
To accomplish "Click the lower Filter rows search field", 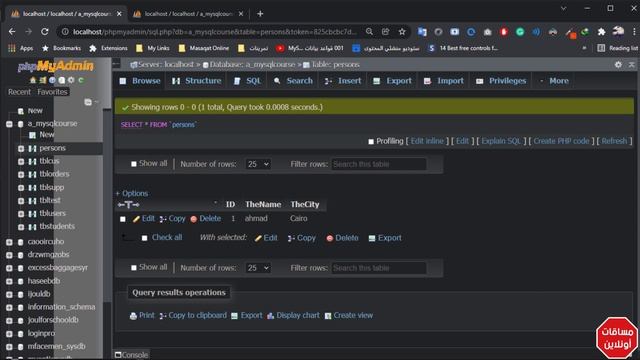I will pos(379,268).
